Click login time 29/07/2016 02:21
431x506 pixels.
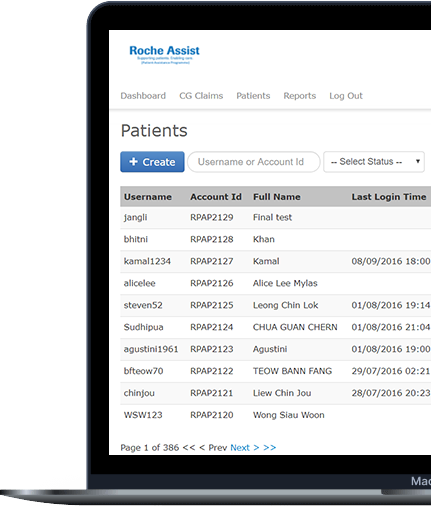tap(391, 371)
